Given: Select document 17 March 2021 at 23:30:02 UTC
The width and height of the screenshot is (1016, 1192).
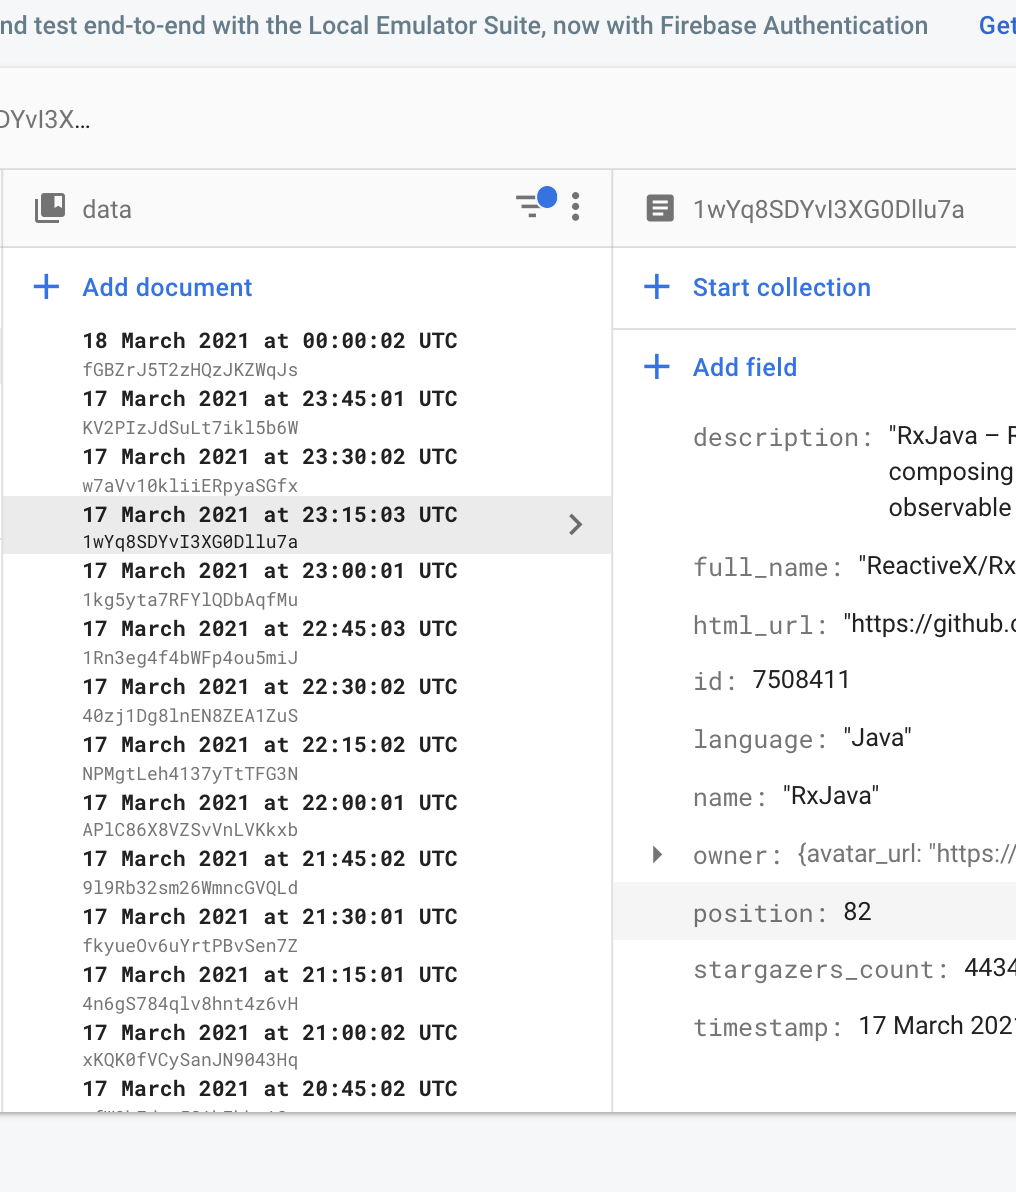Looking at the screenshot, I should click(270, 456).
